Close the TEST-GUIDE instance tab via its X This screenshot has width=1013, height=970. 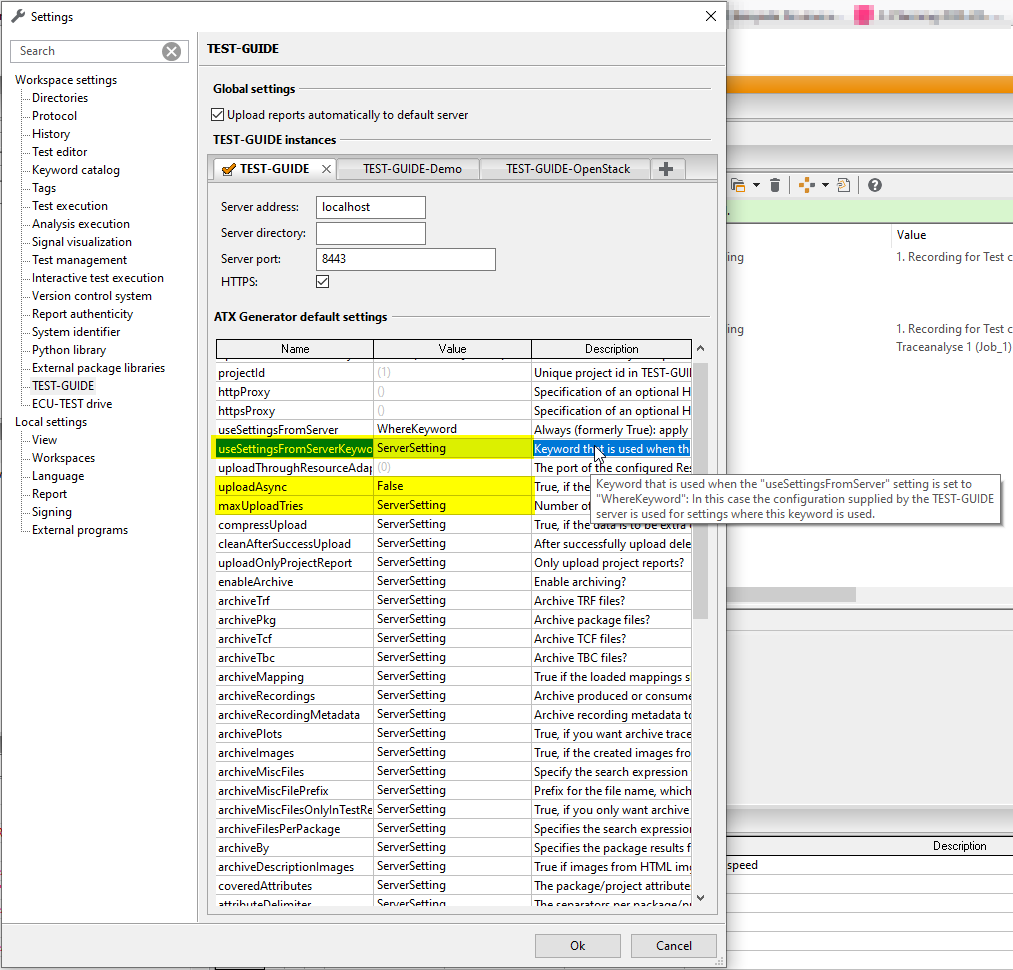325,168
